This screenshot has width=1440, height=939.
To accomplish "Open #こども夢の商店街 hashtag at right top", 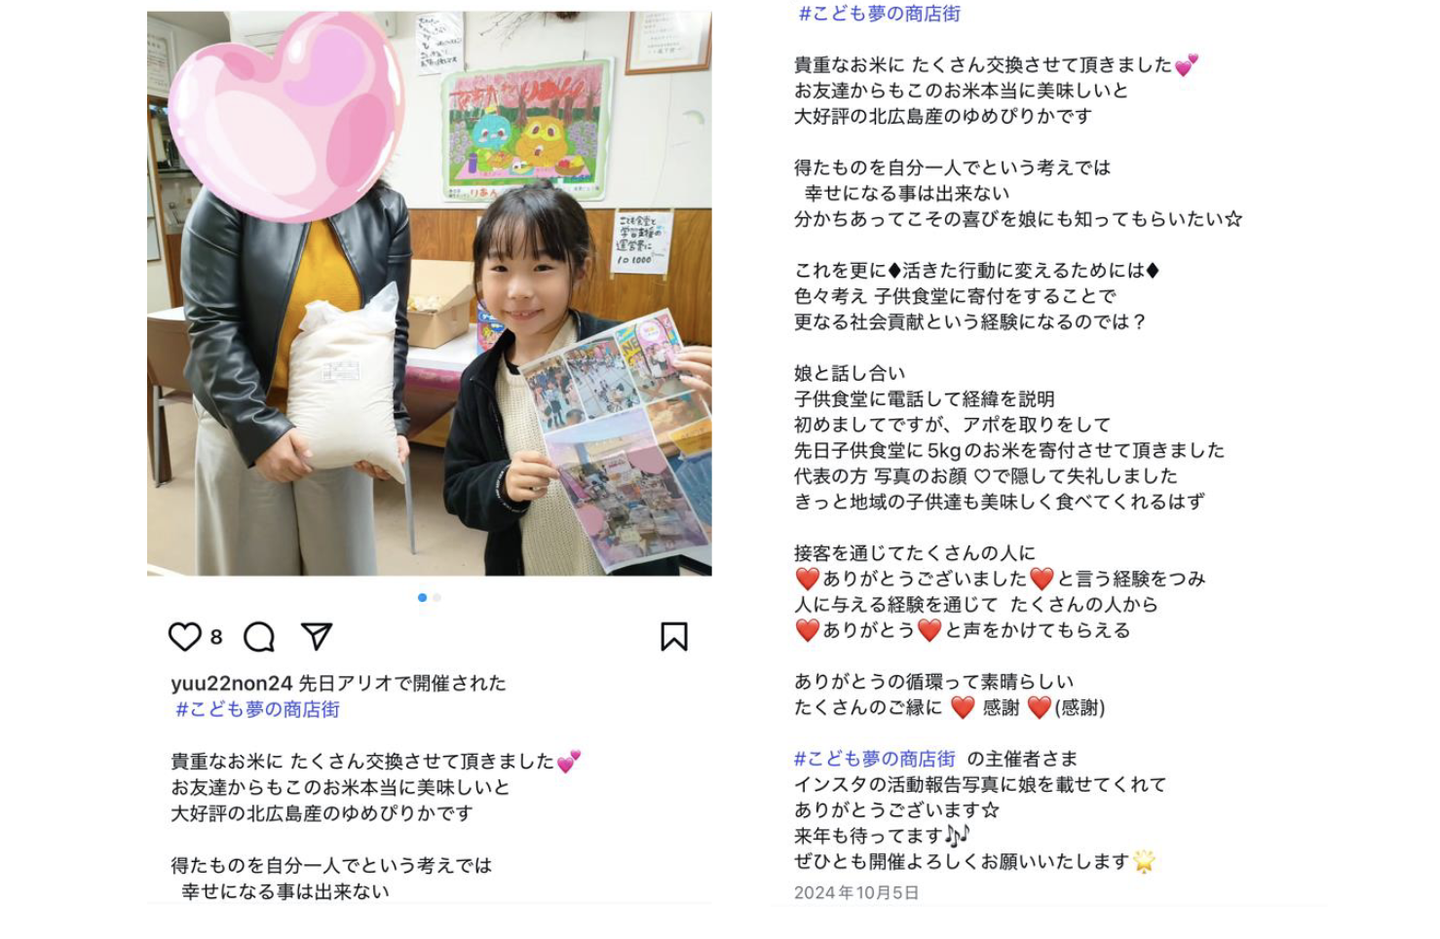I will click(879, 14).
